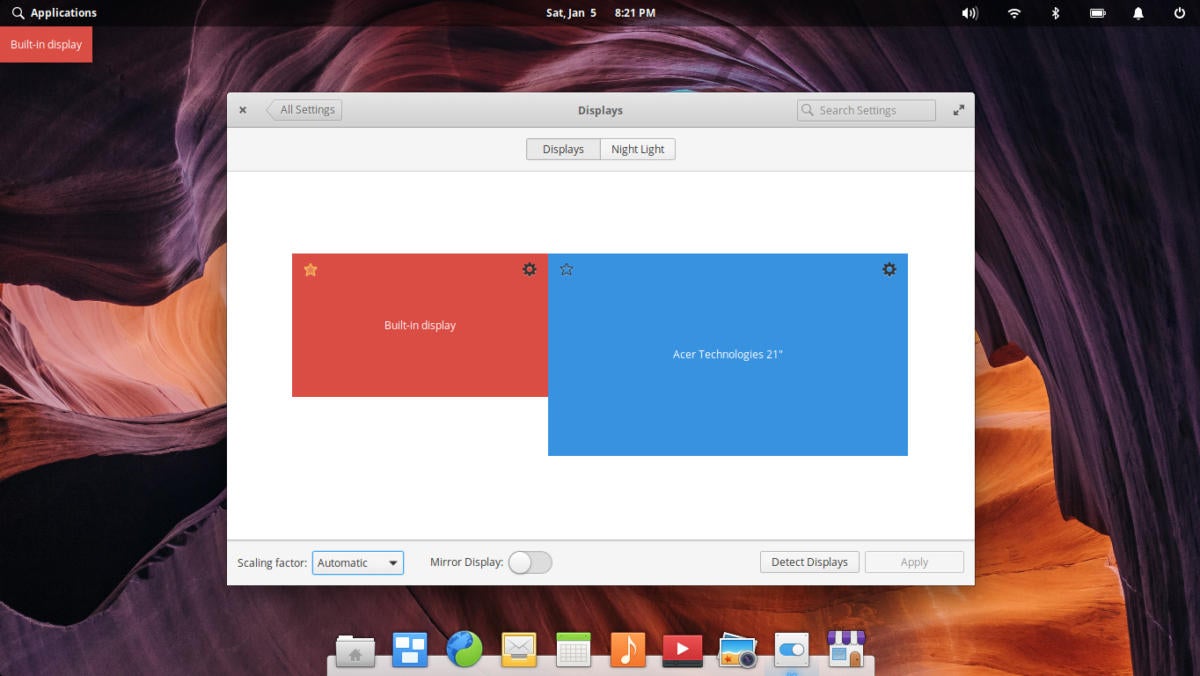Image resolution: width=1200 pixels, height=676 pixels.
Task: Select the red Built-in display rectangle
Action: click(420, 325)
